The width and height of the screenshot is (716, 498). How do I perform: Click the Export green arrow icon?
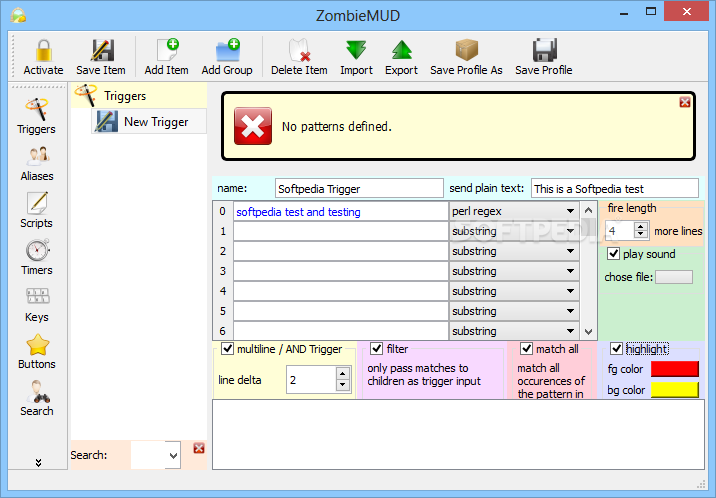[x=401, y=50]
